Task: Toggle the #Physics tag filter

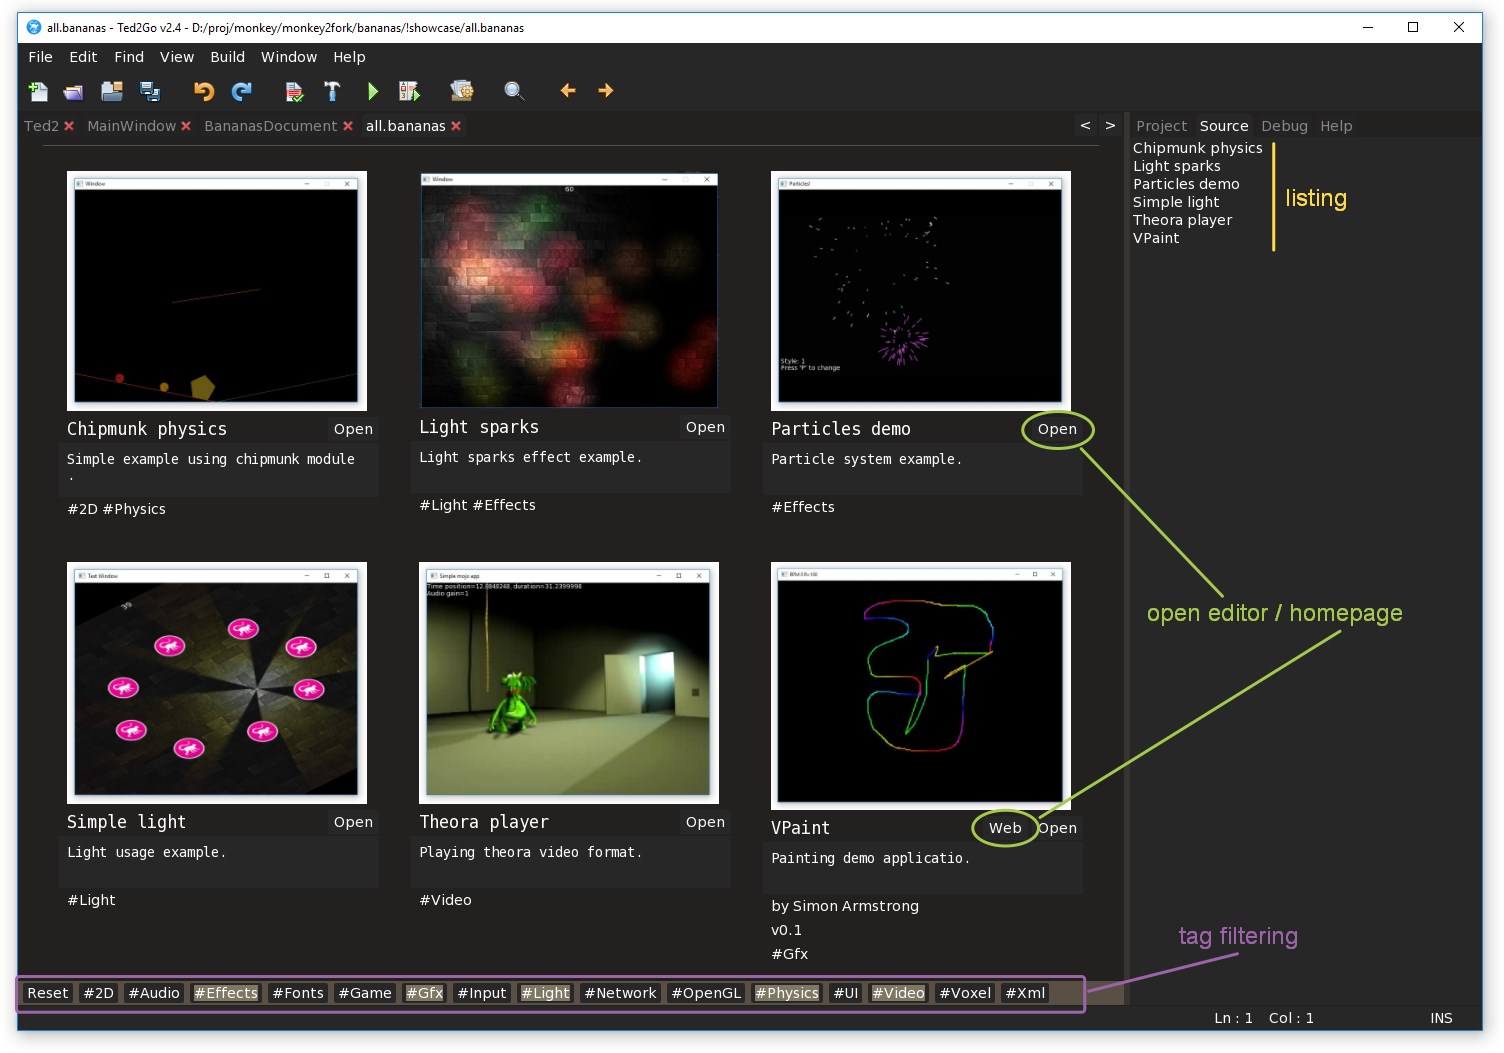Action: pyautogui.click(x=787, y=993)
